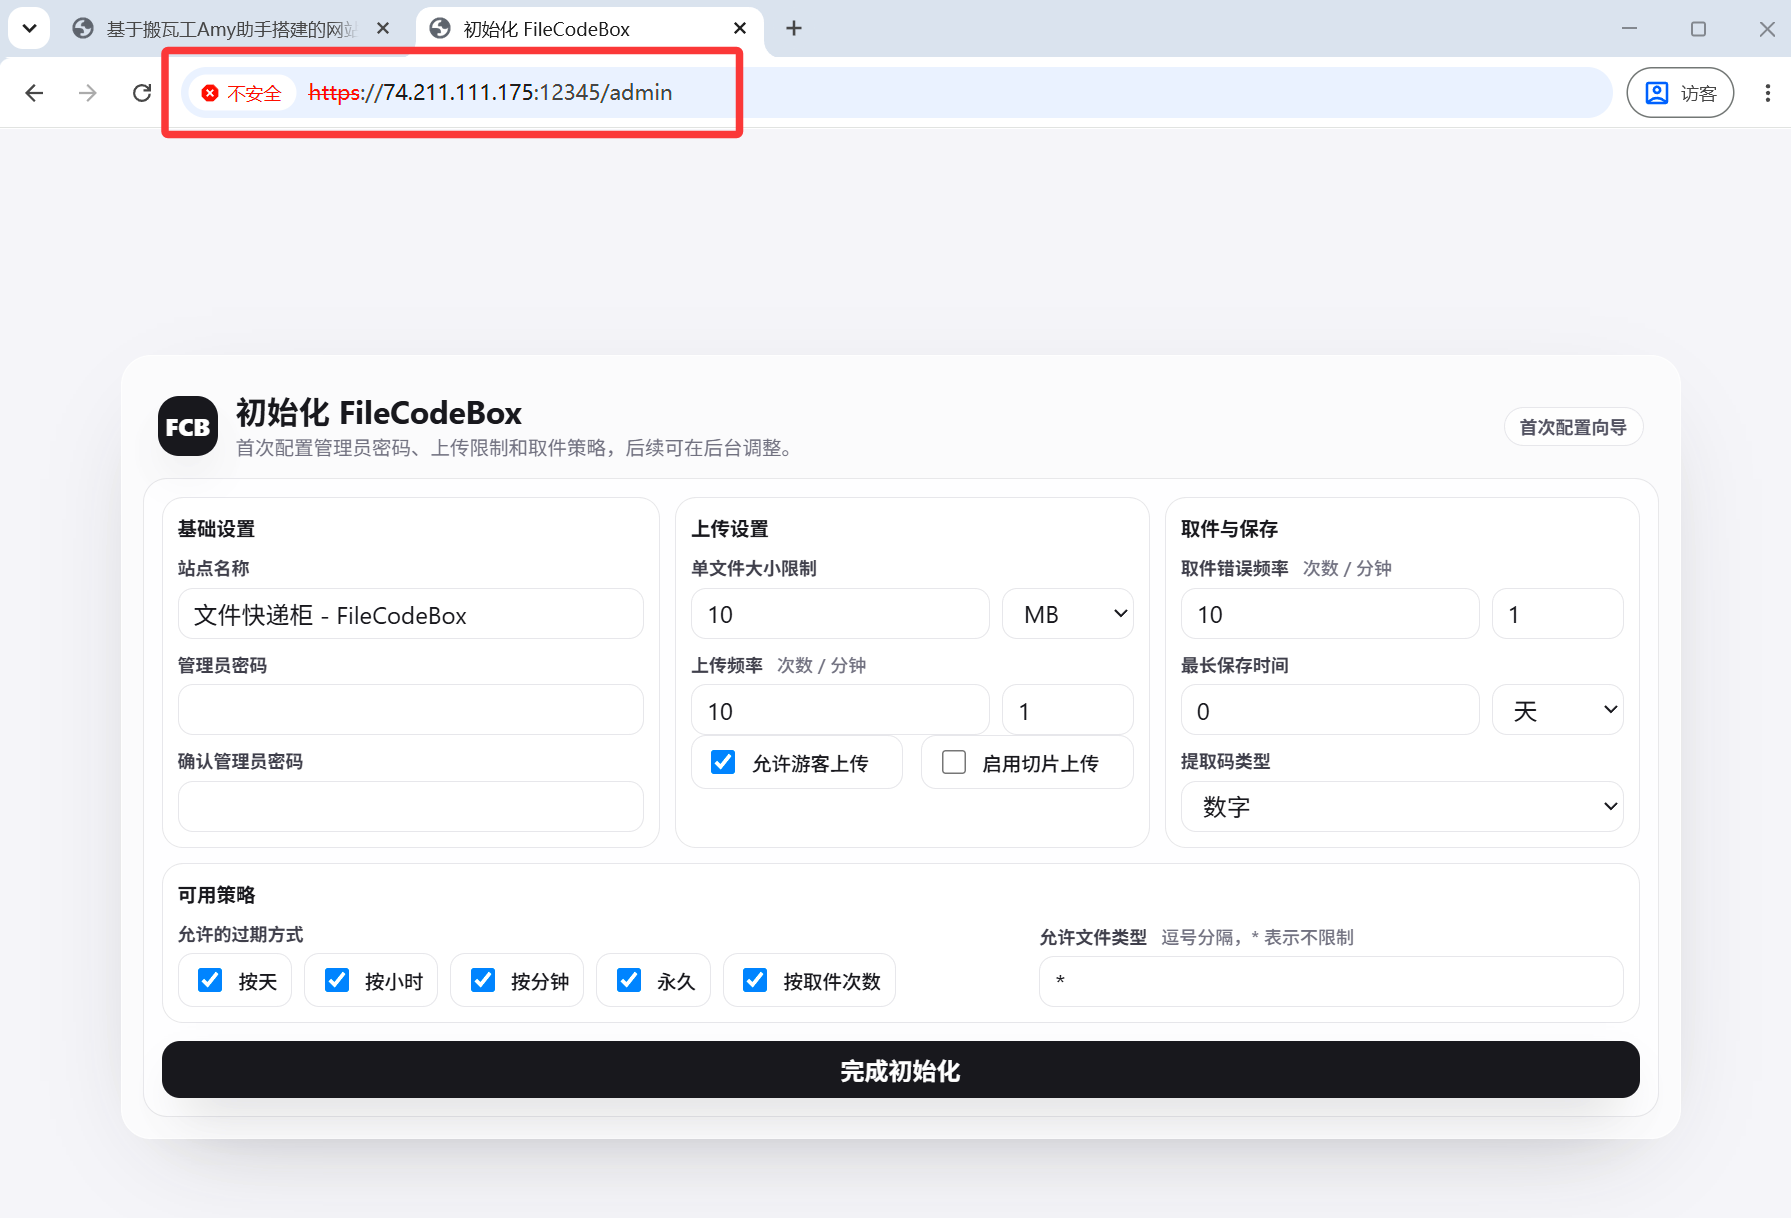This screenshot has height=1218, width=1791.
Task: Toggle the 按取件次数 expiry checkbox
Action: [755, 980]
